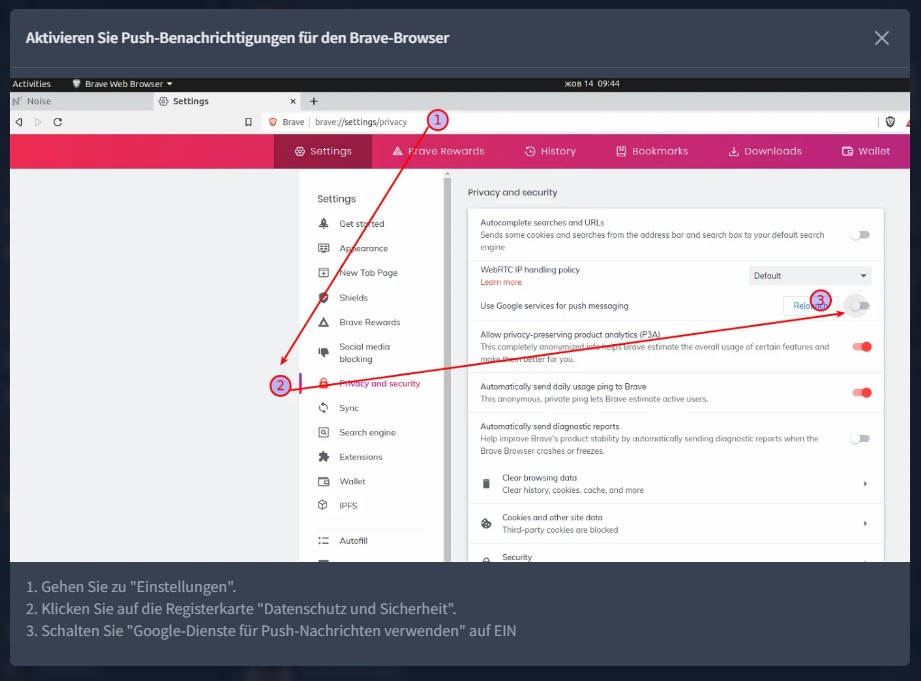Click the reload page icon
Viewport: 921px width, 681px height.
tap(58, 122)
